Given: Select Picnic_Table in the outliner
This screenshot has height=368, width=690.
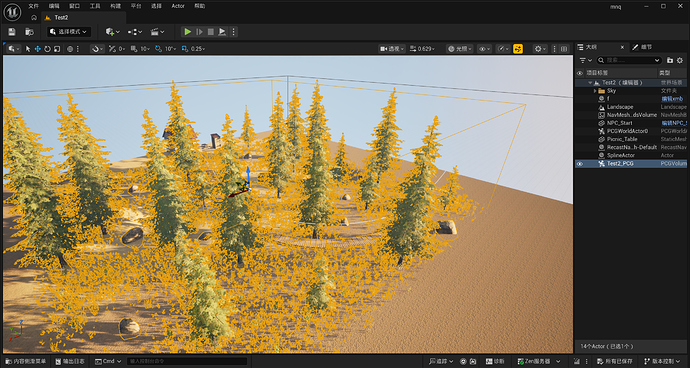Looking at the screenshot, I should [622, 139].
